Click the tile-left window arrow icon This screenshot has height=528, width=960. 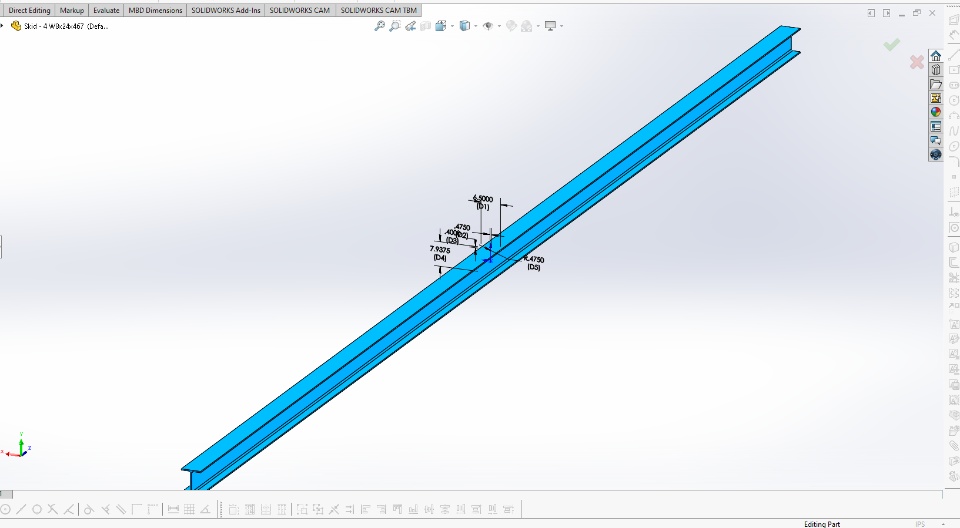coord(871,13)
